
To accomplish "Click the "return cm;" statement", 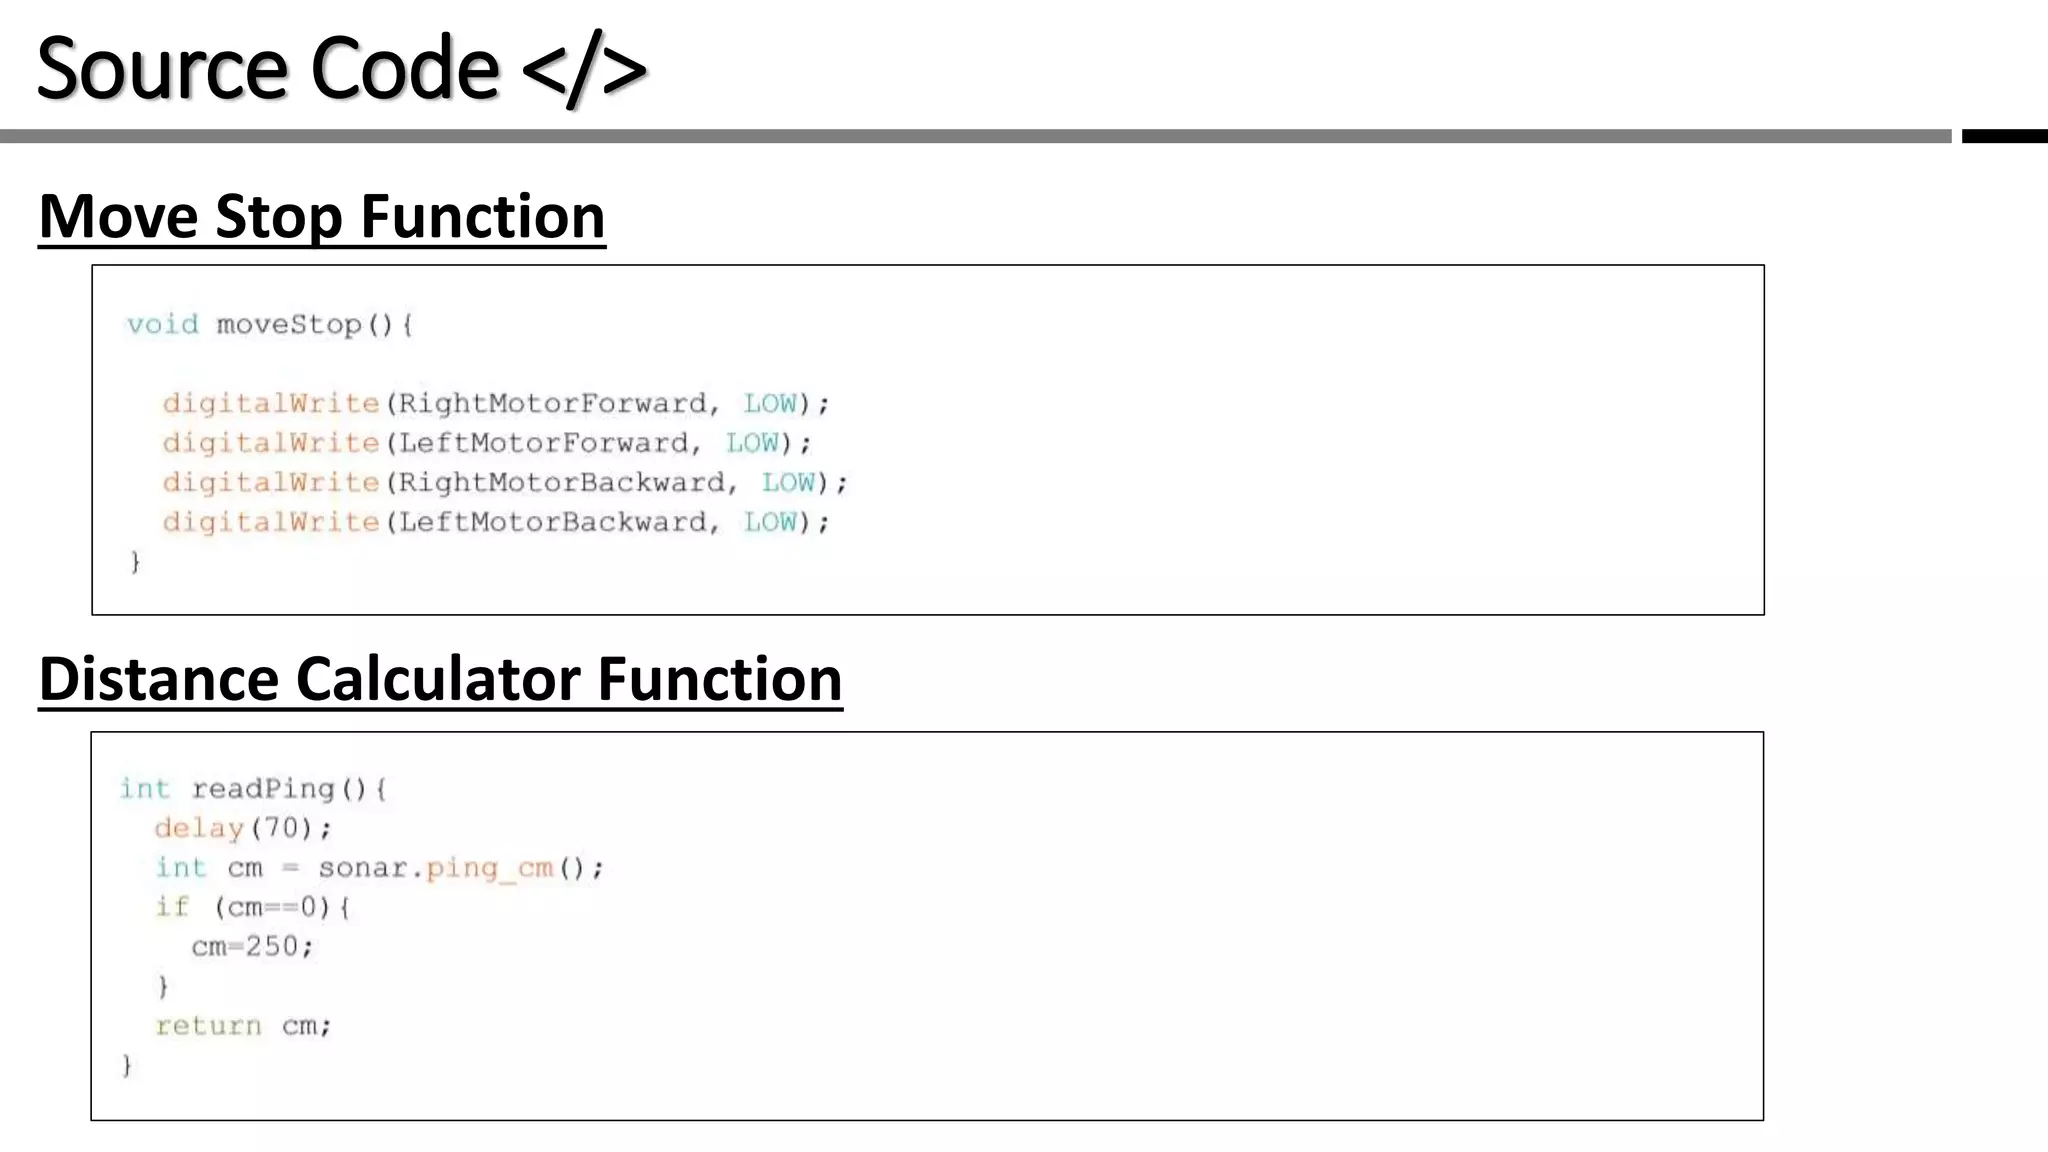I will pos(243,1026).
